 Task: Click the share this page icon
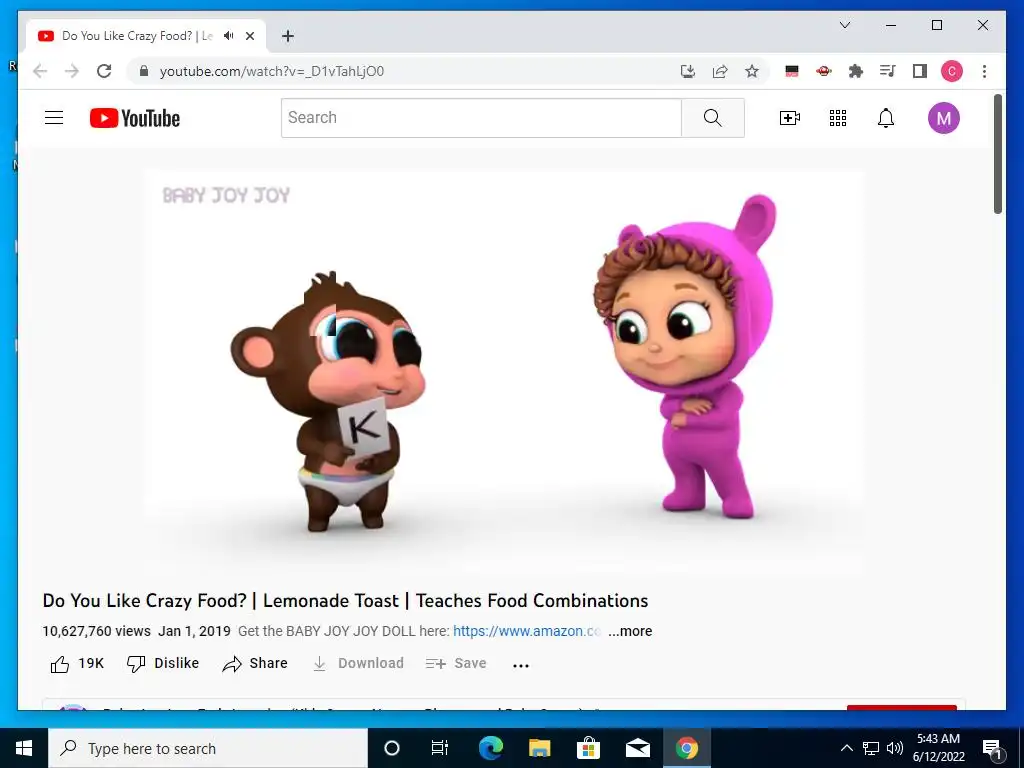point(720,71)
